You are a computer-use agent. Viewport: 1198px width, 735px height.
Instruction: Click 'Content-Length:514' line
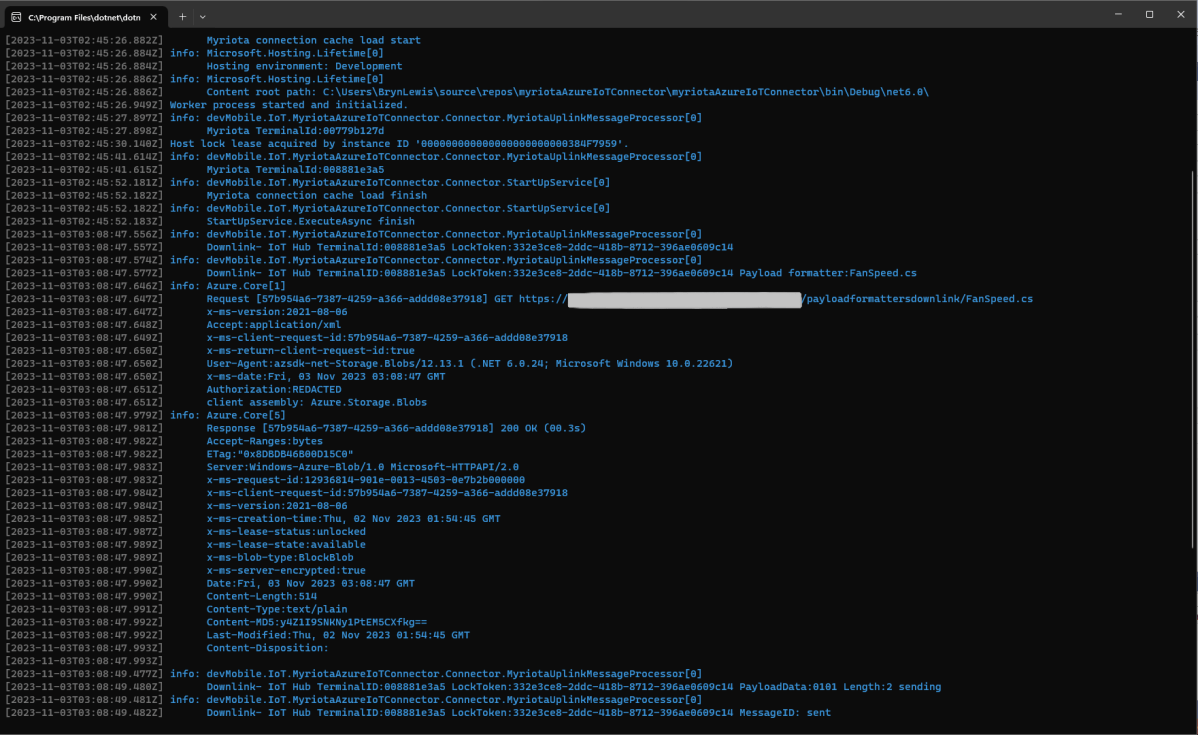(261, 597)
